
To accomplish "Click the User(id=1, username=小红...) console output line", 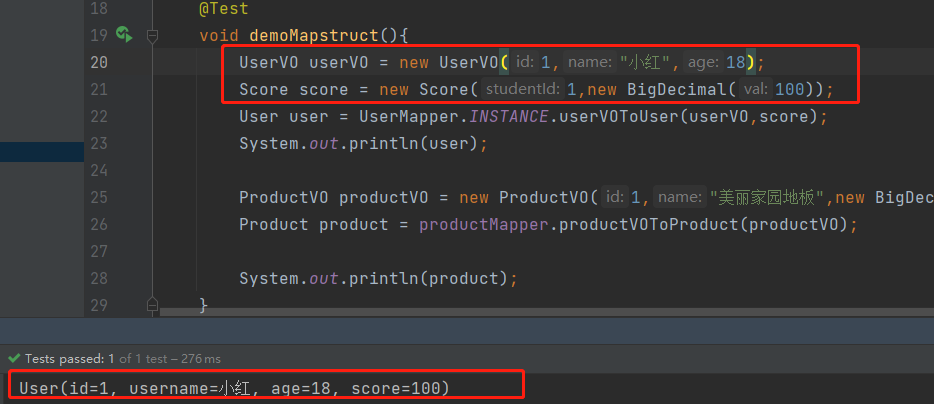I will [234, 389].
